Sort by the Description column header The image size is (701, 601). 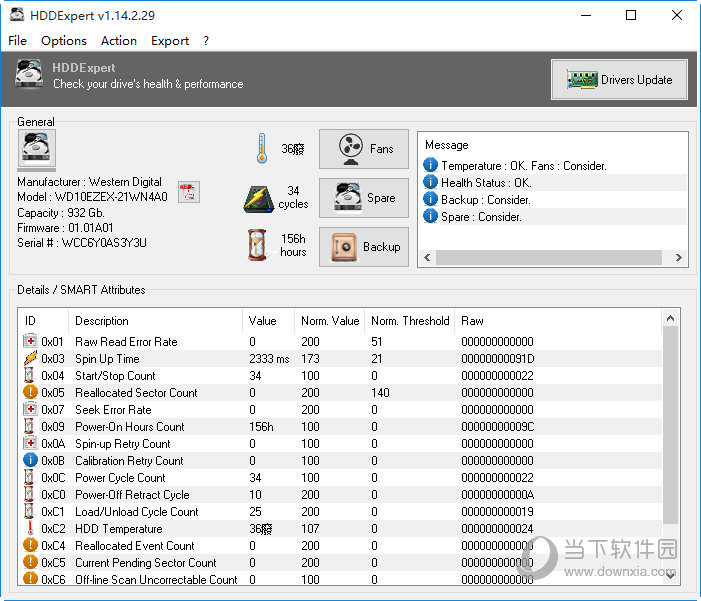pos(102,321)
